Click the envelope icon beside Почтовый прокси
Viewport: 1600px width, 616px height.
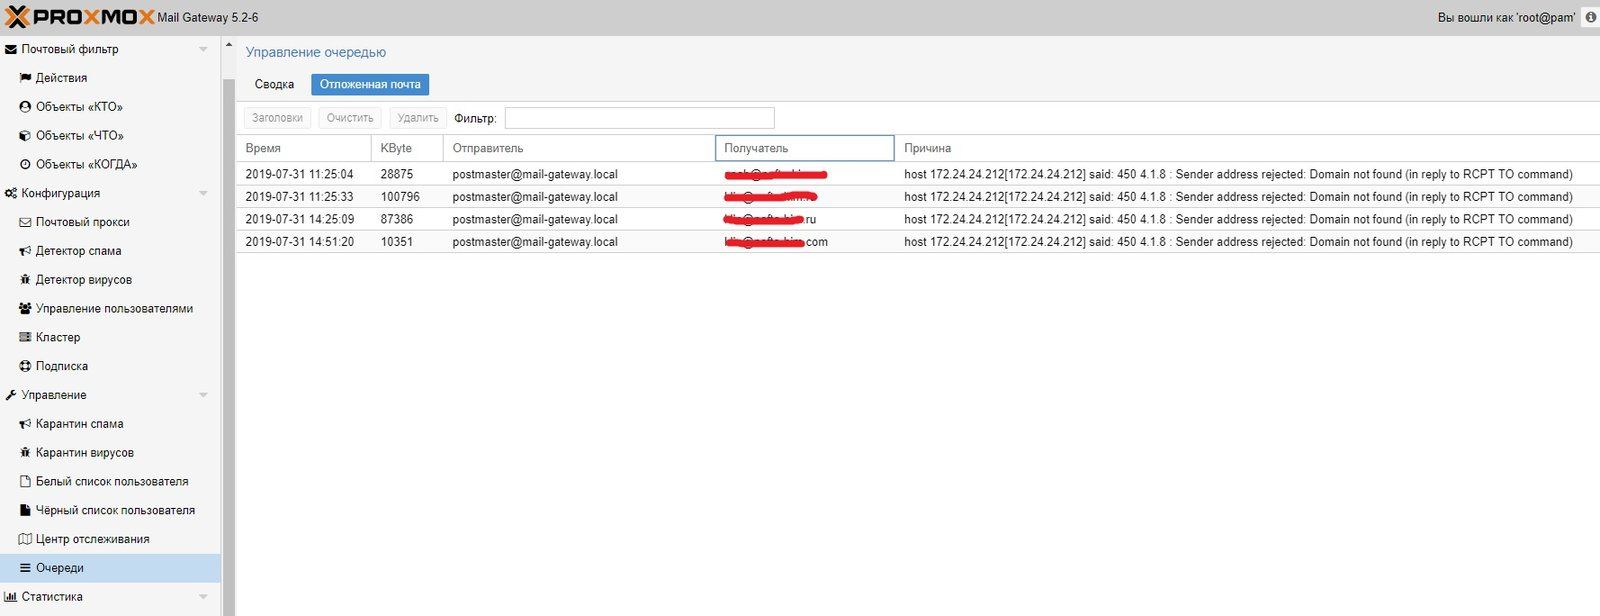pyautogui.click(x=26, y=222)
